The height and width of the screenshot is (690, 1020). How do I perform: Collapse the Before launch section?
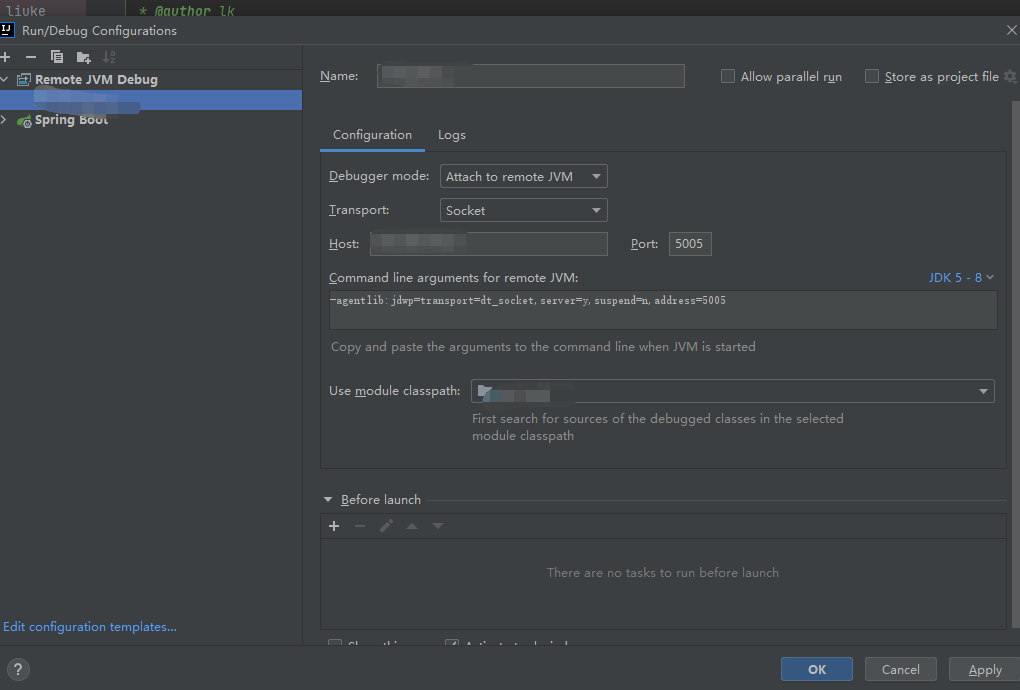point(328,499)
